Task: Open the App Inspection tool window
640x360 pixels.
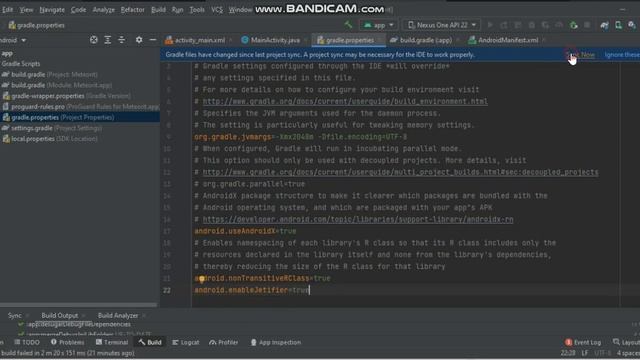Action: coord(276,342)
